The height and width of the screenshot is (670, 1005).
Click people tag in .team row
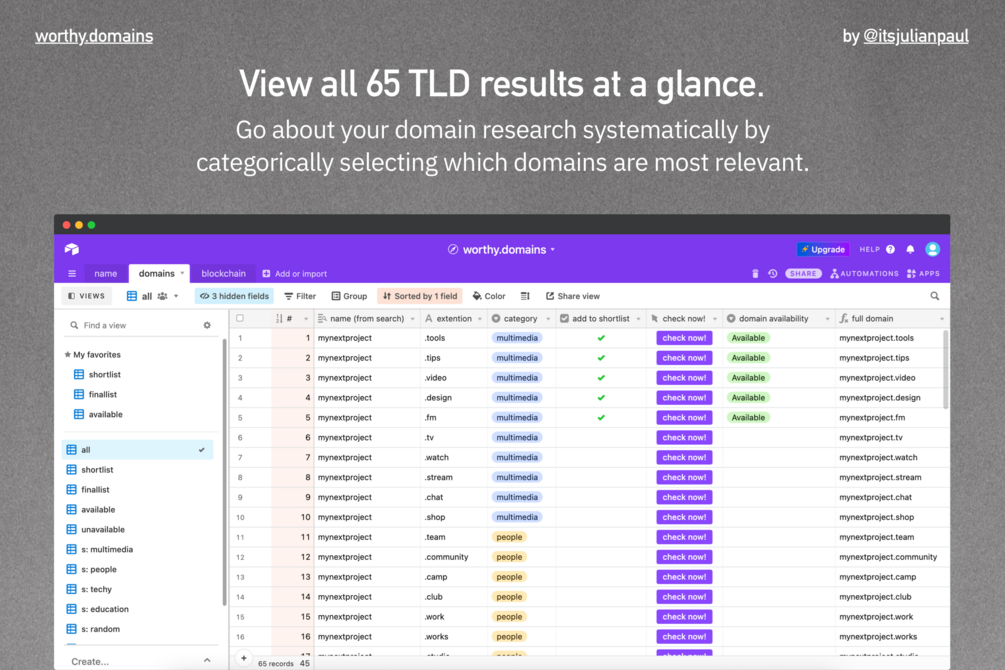click(x=509, y=537)
